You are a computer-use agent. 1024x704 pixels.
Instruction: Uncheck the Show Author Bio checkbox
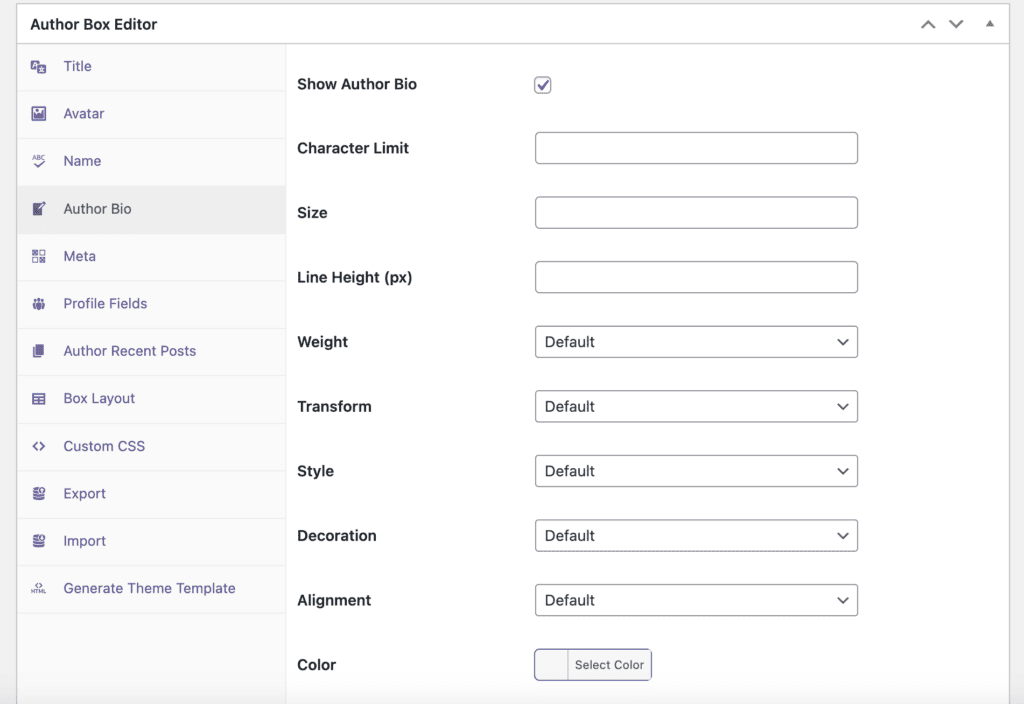542,85
